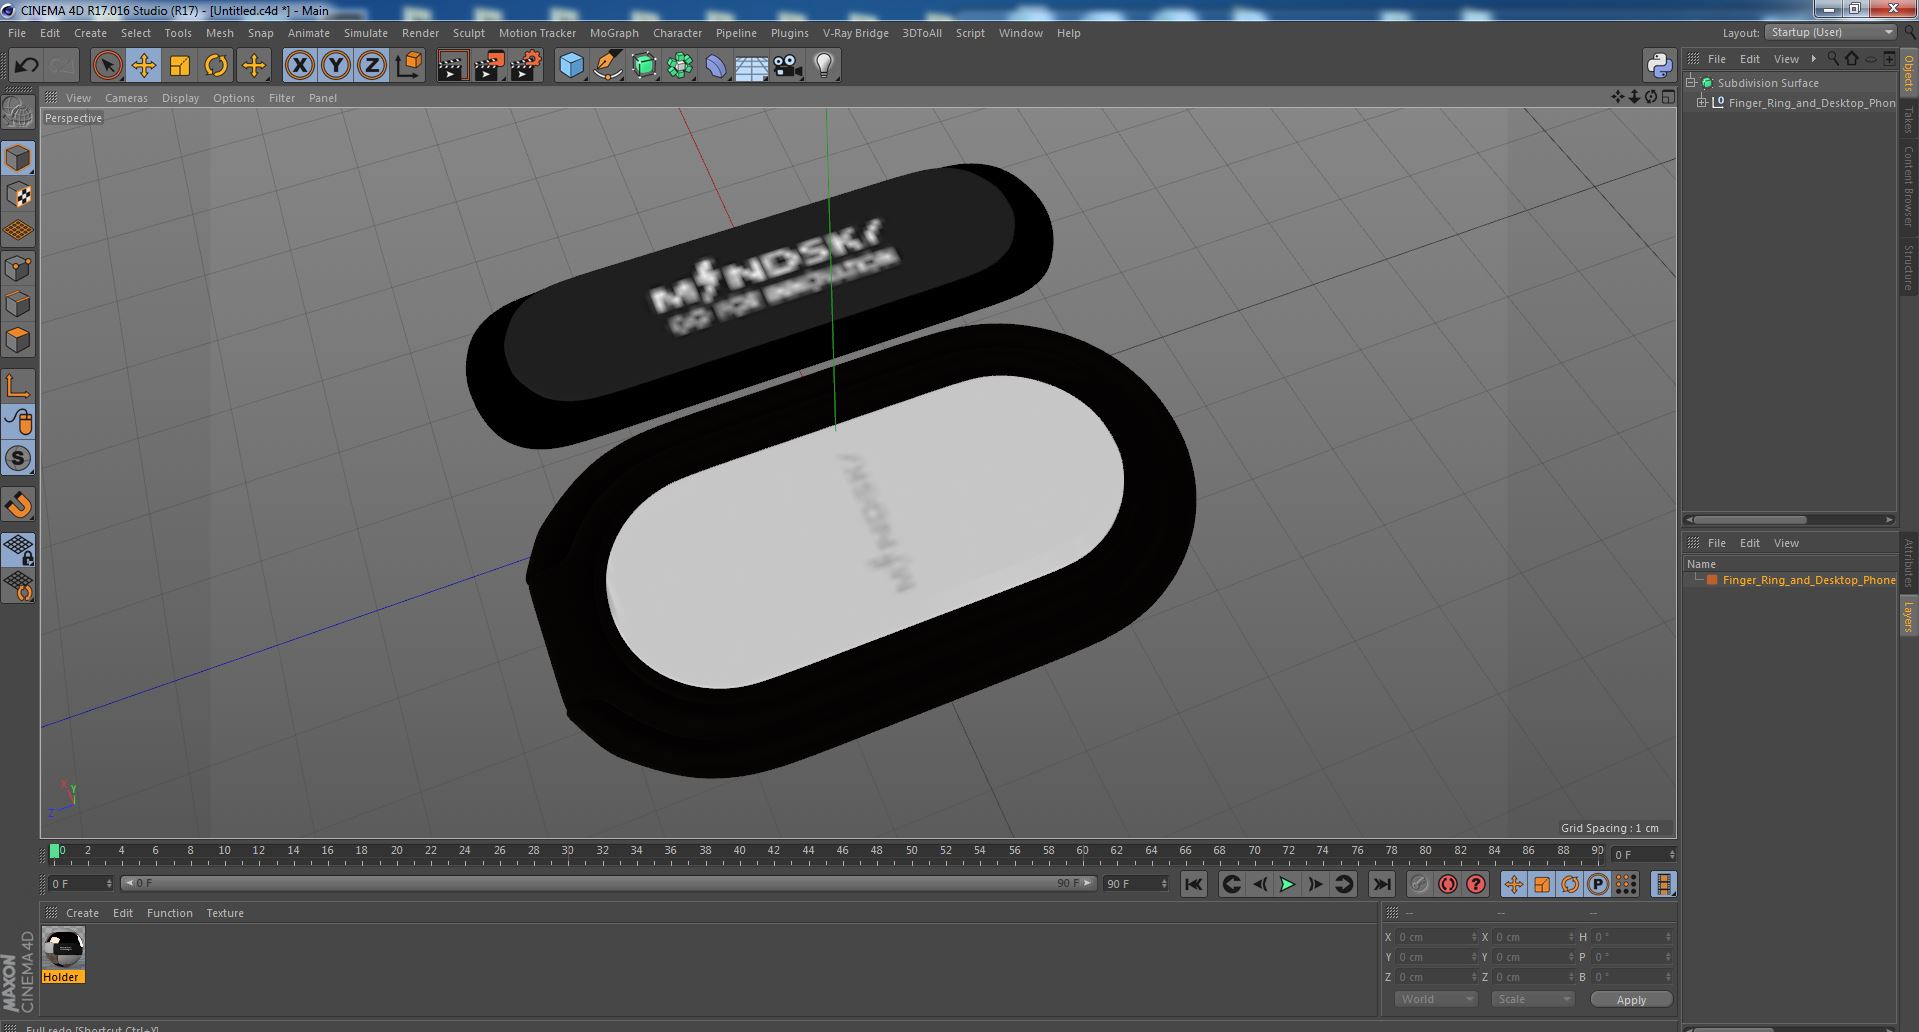Click the Holder material thumbnail

pyautogui.click(x=63, y=947)
